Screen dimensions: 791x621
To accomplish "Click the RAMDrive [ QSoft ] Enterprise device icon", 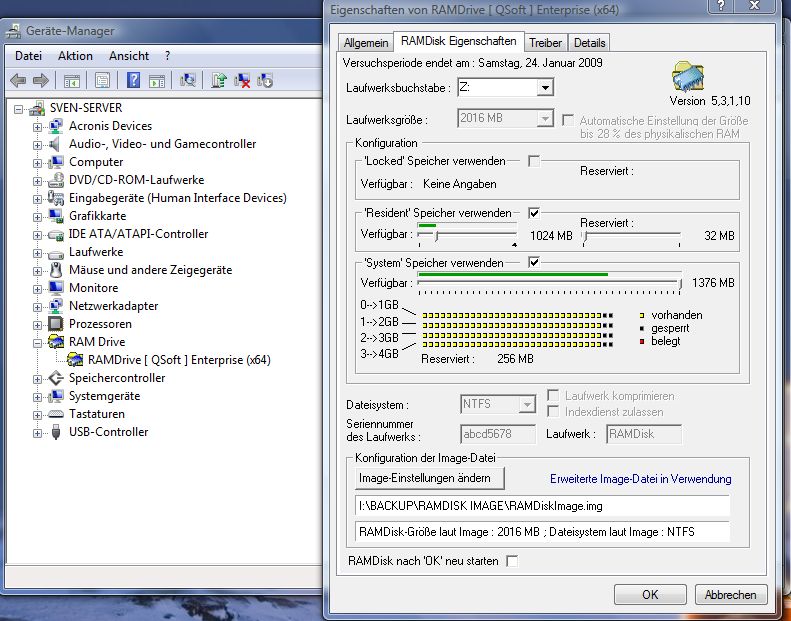I will (75, 360).
